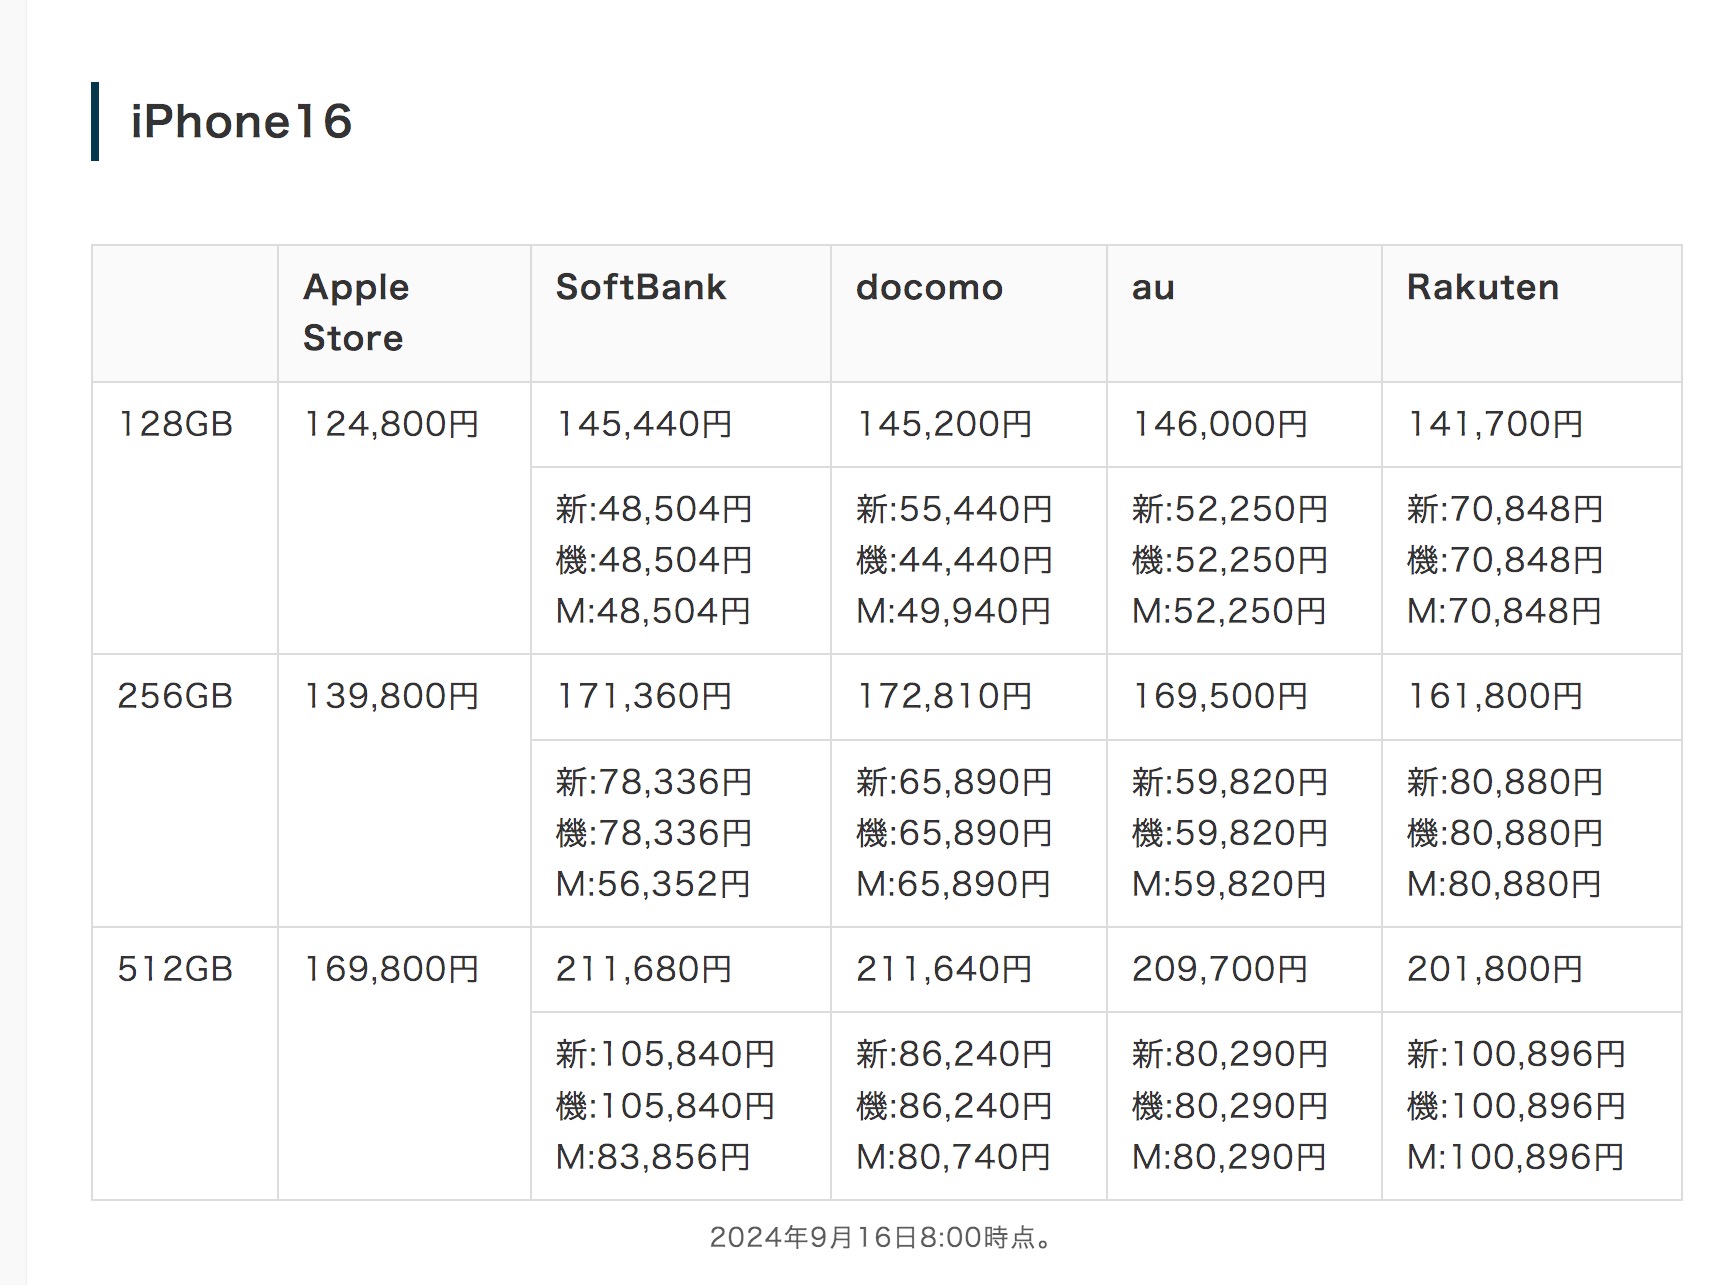Screen dimensions: 1735x1285
Task: Click the M:100,896円 Rakuten line
Action: tap(1516, 1157)
